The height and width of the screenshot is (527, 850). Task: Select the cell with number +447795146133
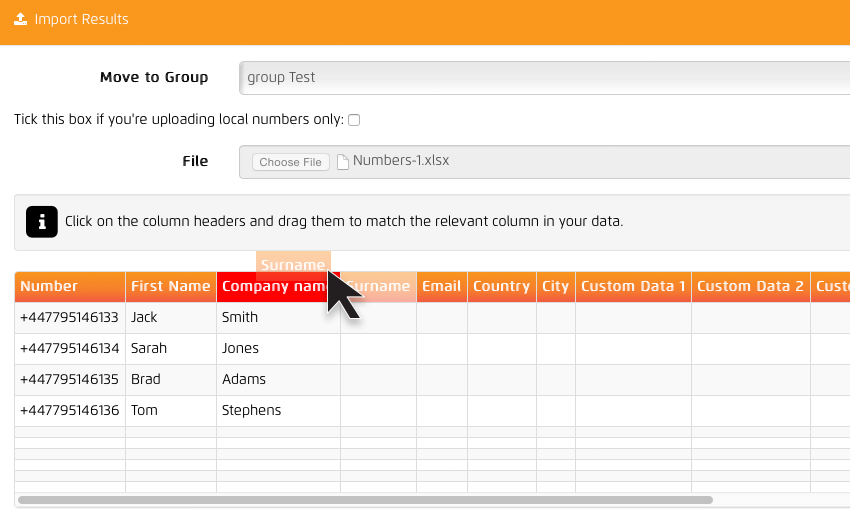pos(69,317)
